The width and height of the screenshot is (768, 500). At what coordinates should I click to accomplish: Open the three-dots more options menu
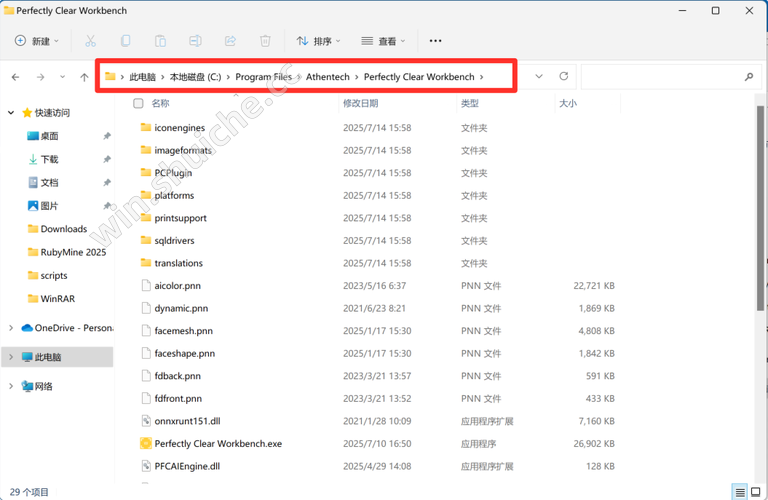coord(435,41)
